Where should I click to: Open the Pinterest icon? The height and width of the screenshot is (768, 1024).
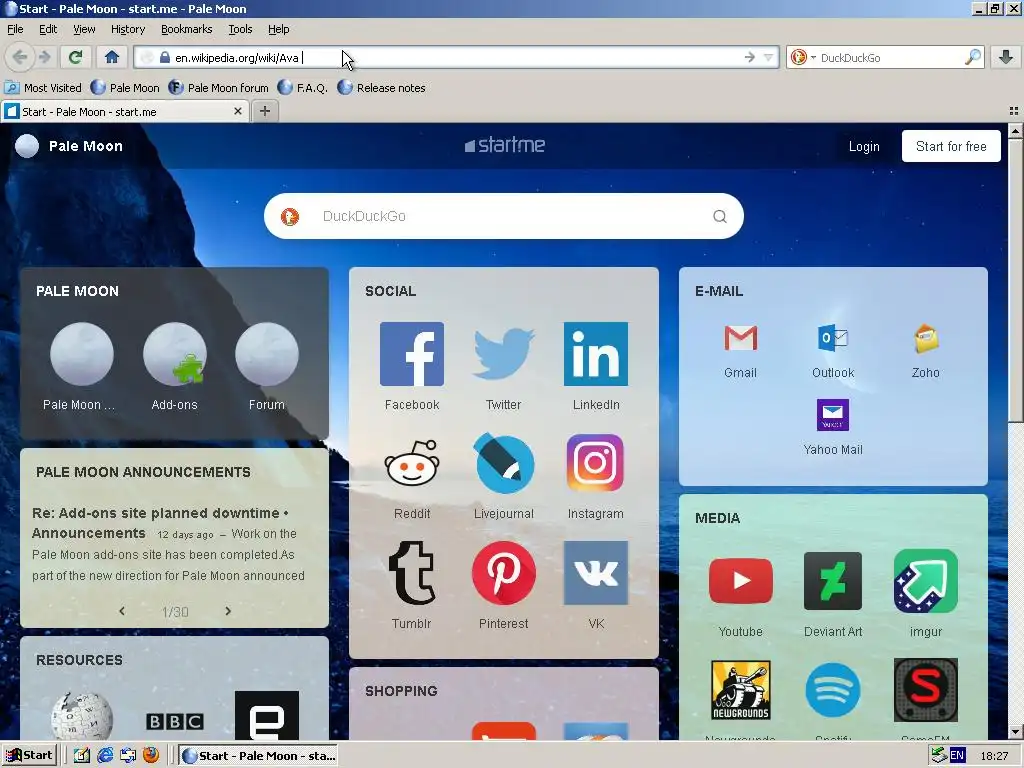click(504, 573)
